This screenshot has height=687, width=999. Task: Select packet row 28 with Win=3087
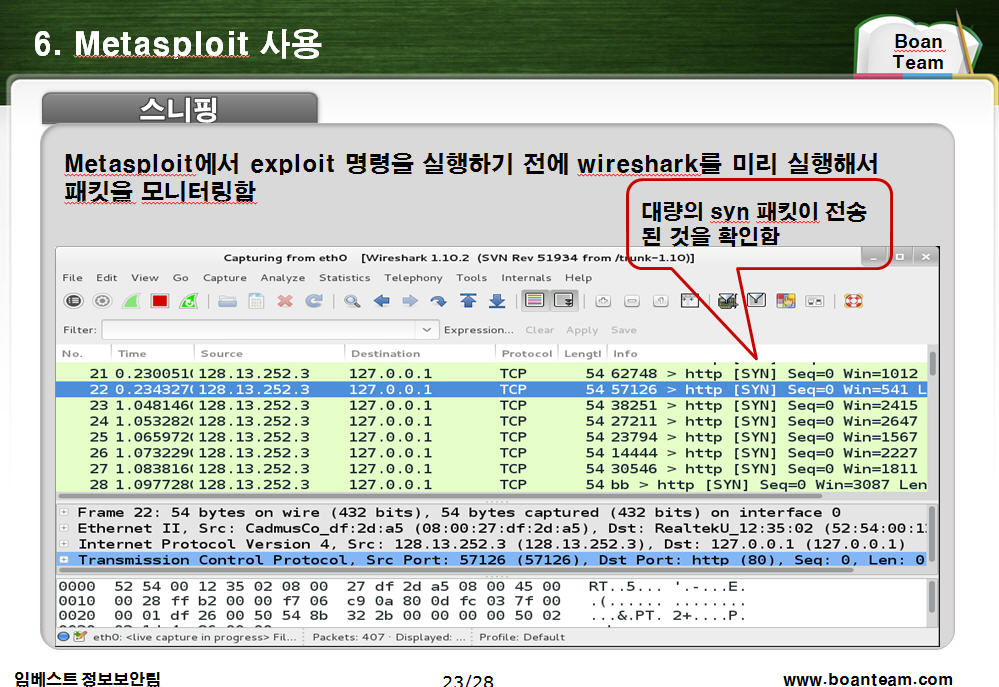[491, 485]
